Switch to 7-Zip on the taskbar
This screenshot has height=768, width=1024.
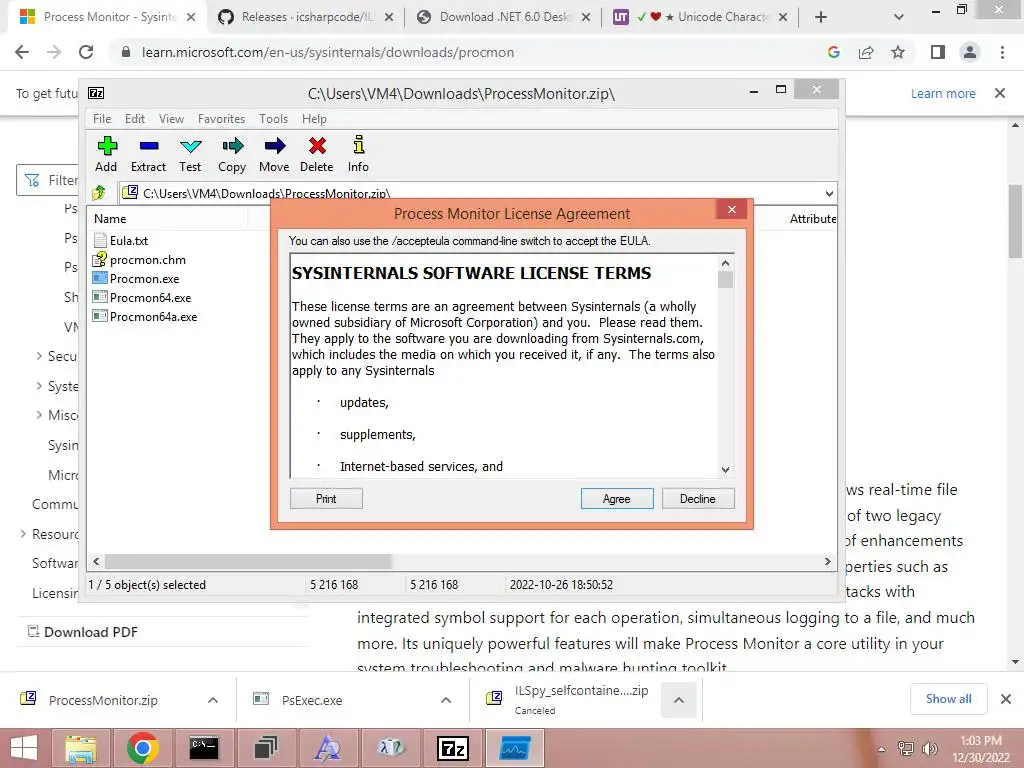click(x=453, y=748)
